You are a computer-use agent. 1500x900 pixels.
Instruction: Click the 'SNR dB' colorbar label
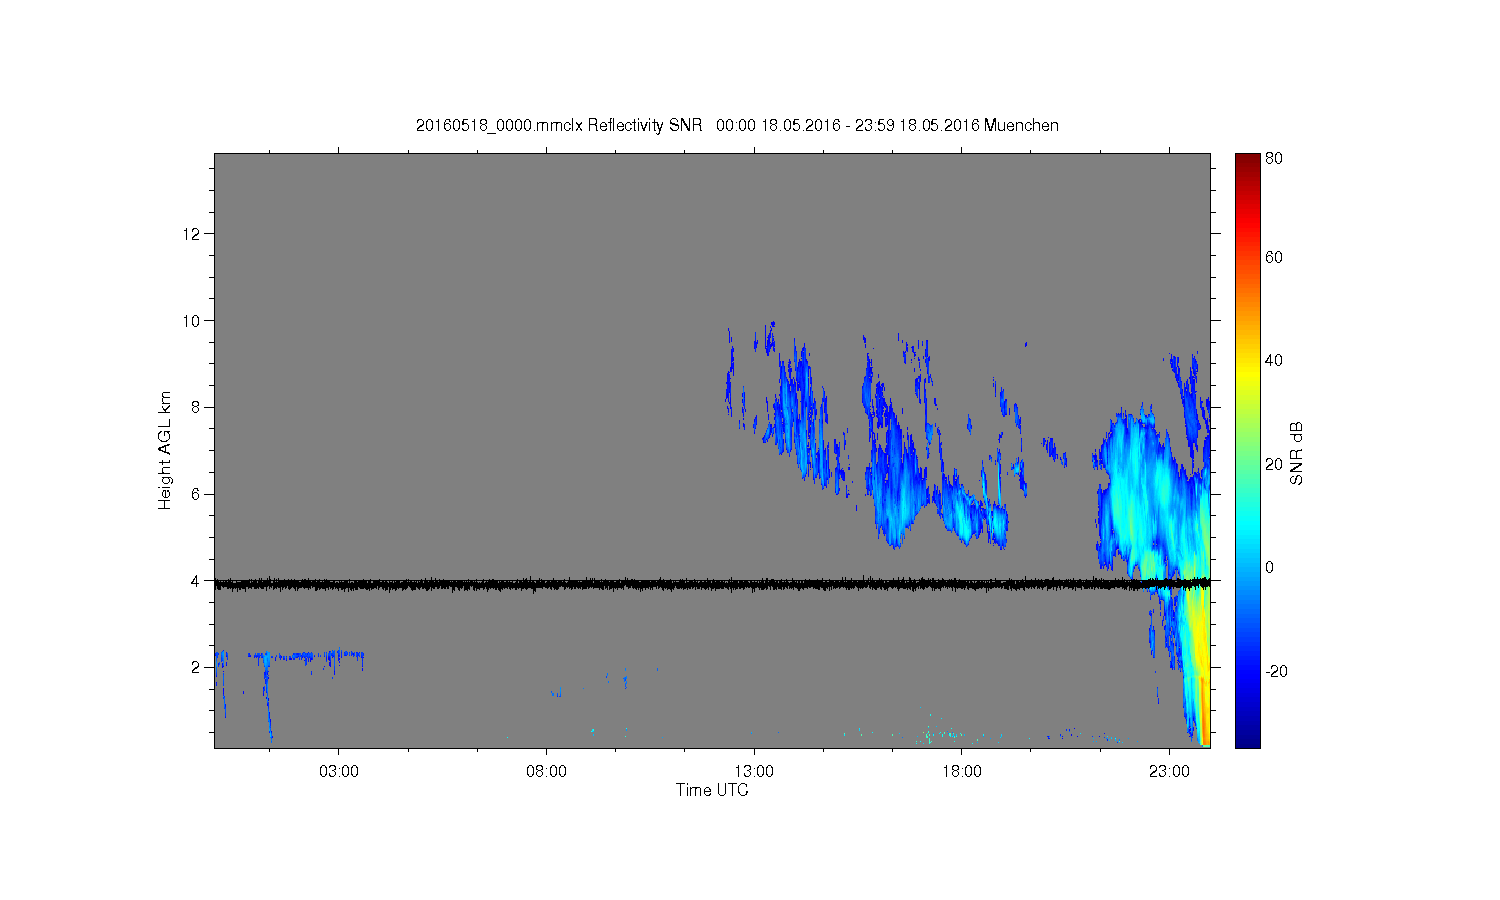click(x=1296, y=453)
